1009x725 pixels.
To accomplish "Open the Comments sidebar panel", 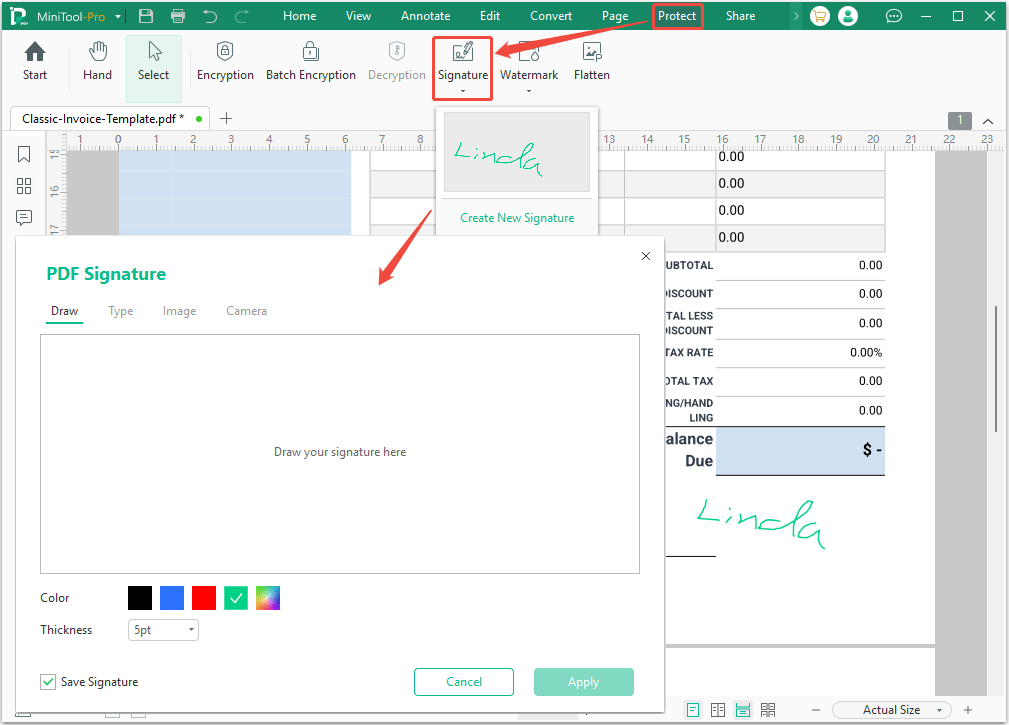I will pyautogui.click(x=24, y=218).
